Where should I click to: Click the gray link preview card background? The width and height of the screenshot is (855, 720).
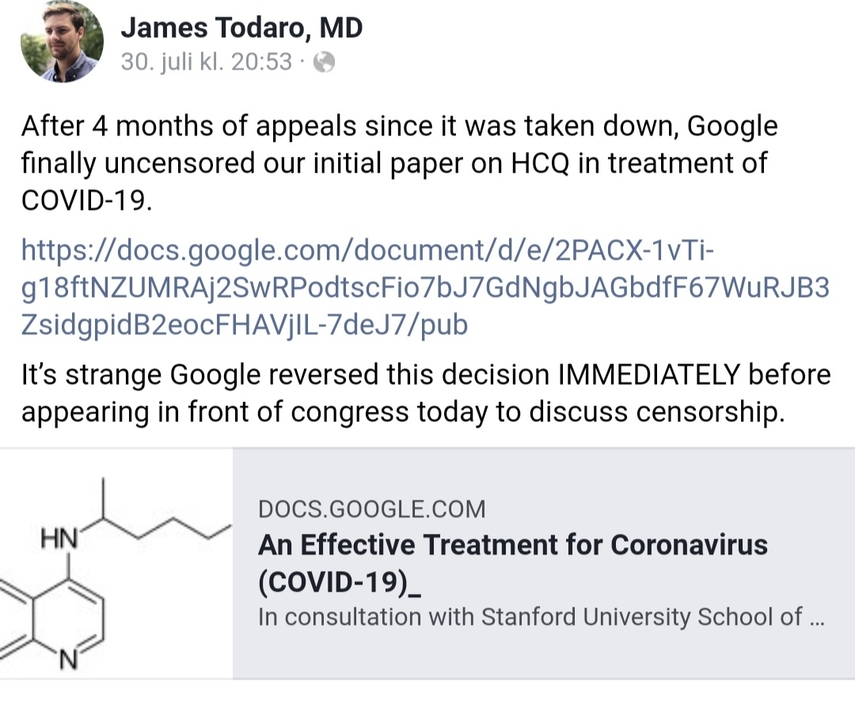544,564
